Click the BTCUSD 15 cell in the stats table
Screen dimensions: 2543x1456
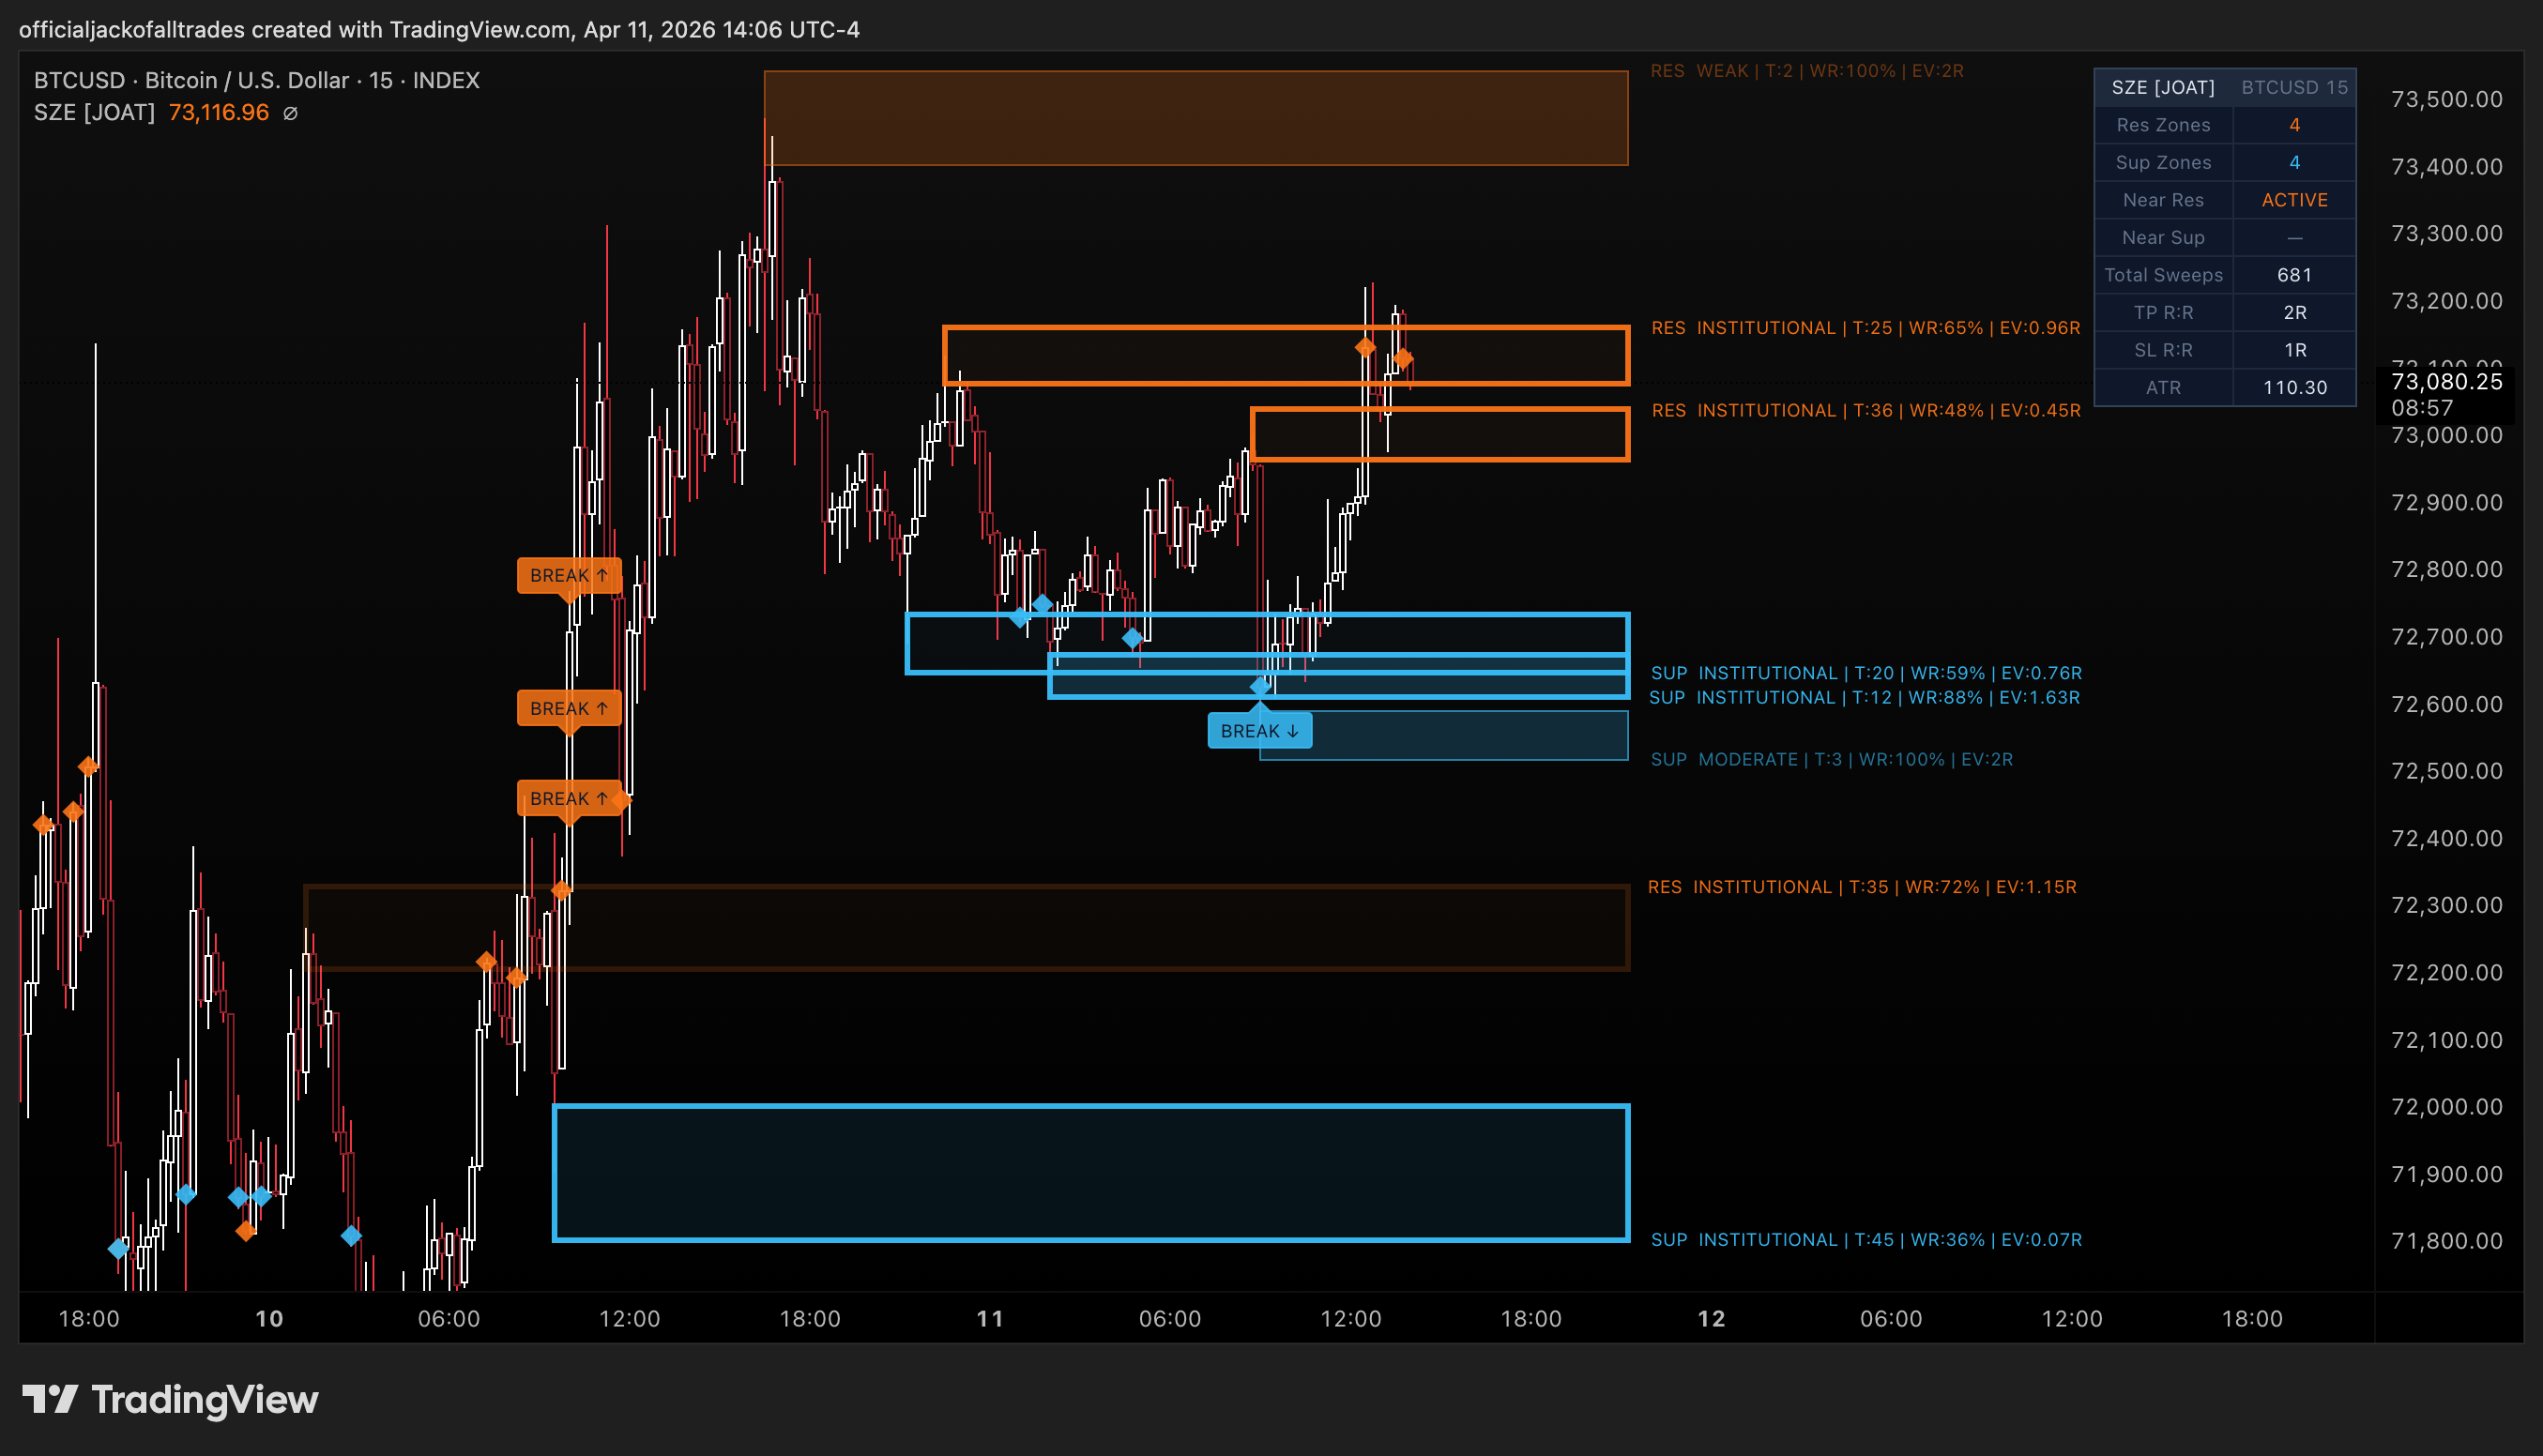point(2294,87)
